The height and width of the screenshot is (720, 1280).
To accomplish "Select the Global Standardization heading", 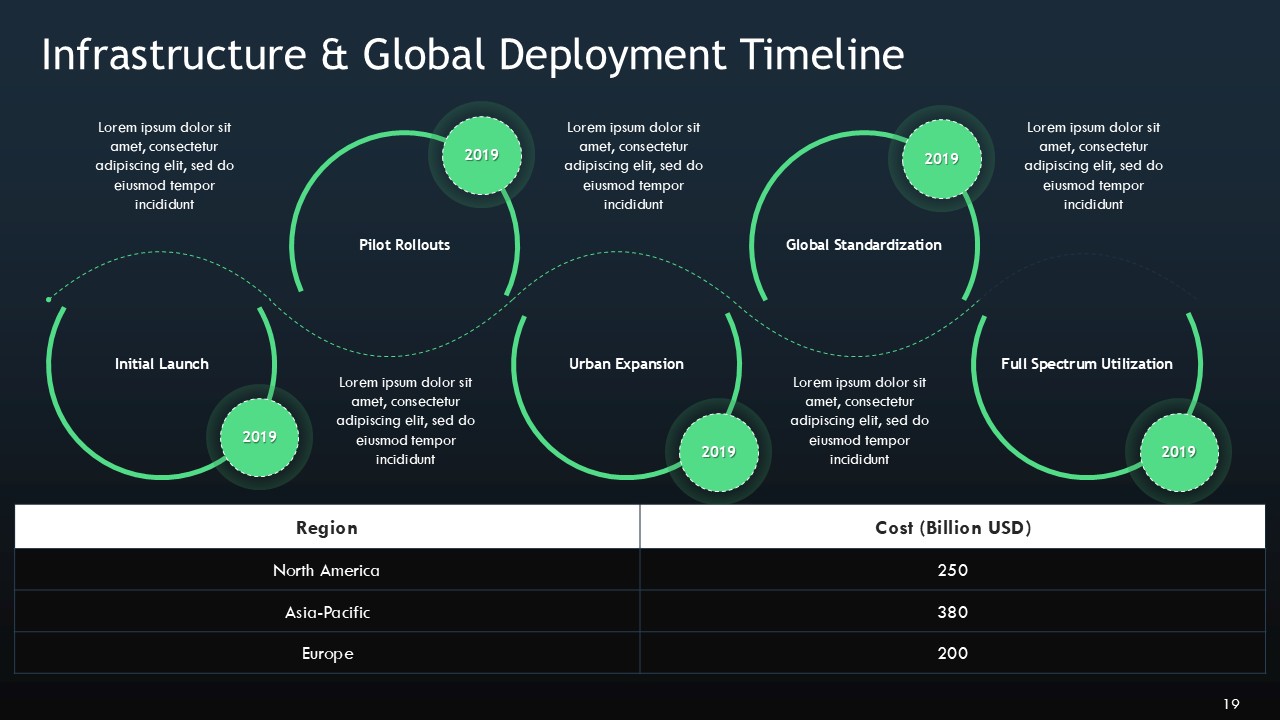I will 864,244.
